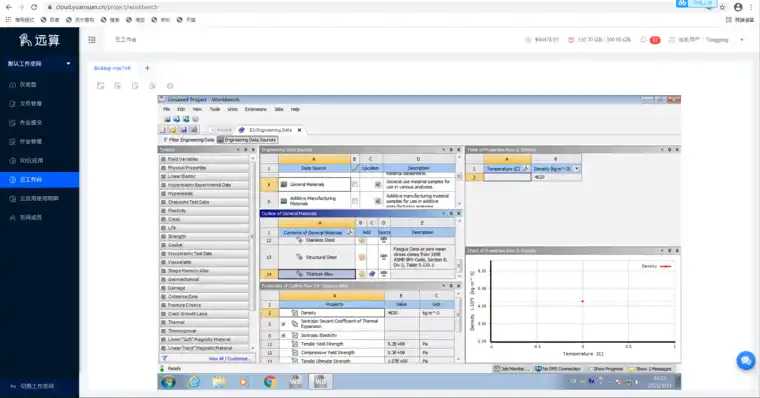Click the Toolbox filter funnel icon
The image size is (760, 398).
[165, 359]
